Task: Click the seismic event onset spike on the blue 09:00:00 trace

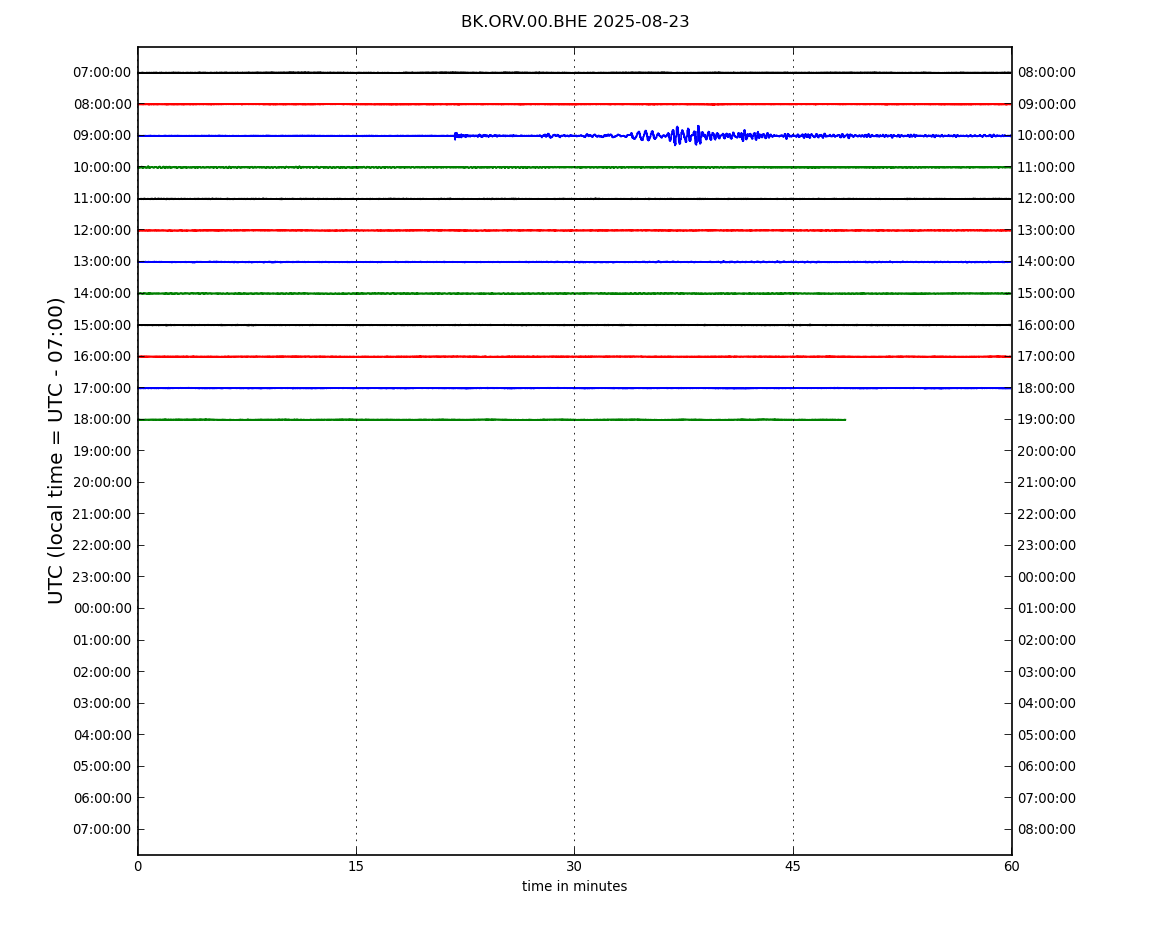Action: [x=455, y=136]
